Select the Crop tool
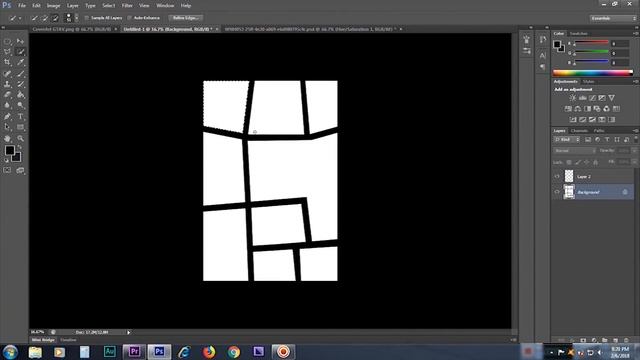640x360 pixels. point(7,62)
